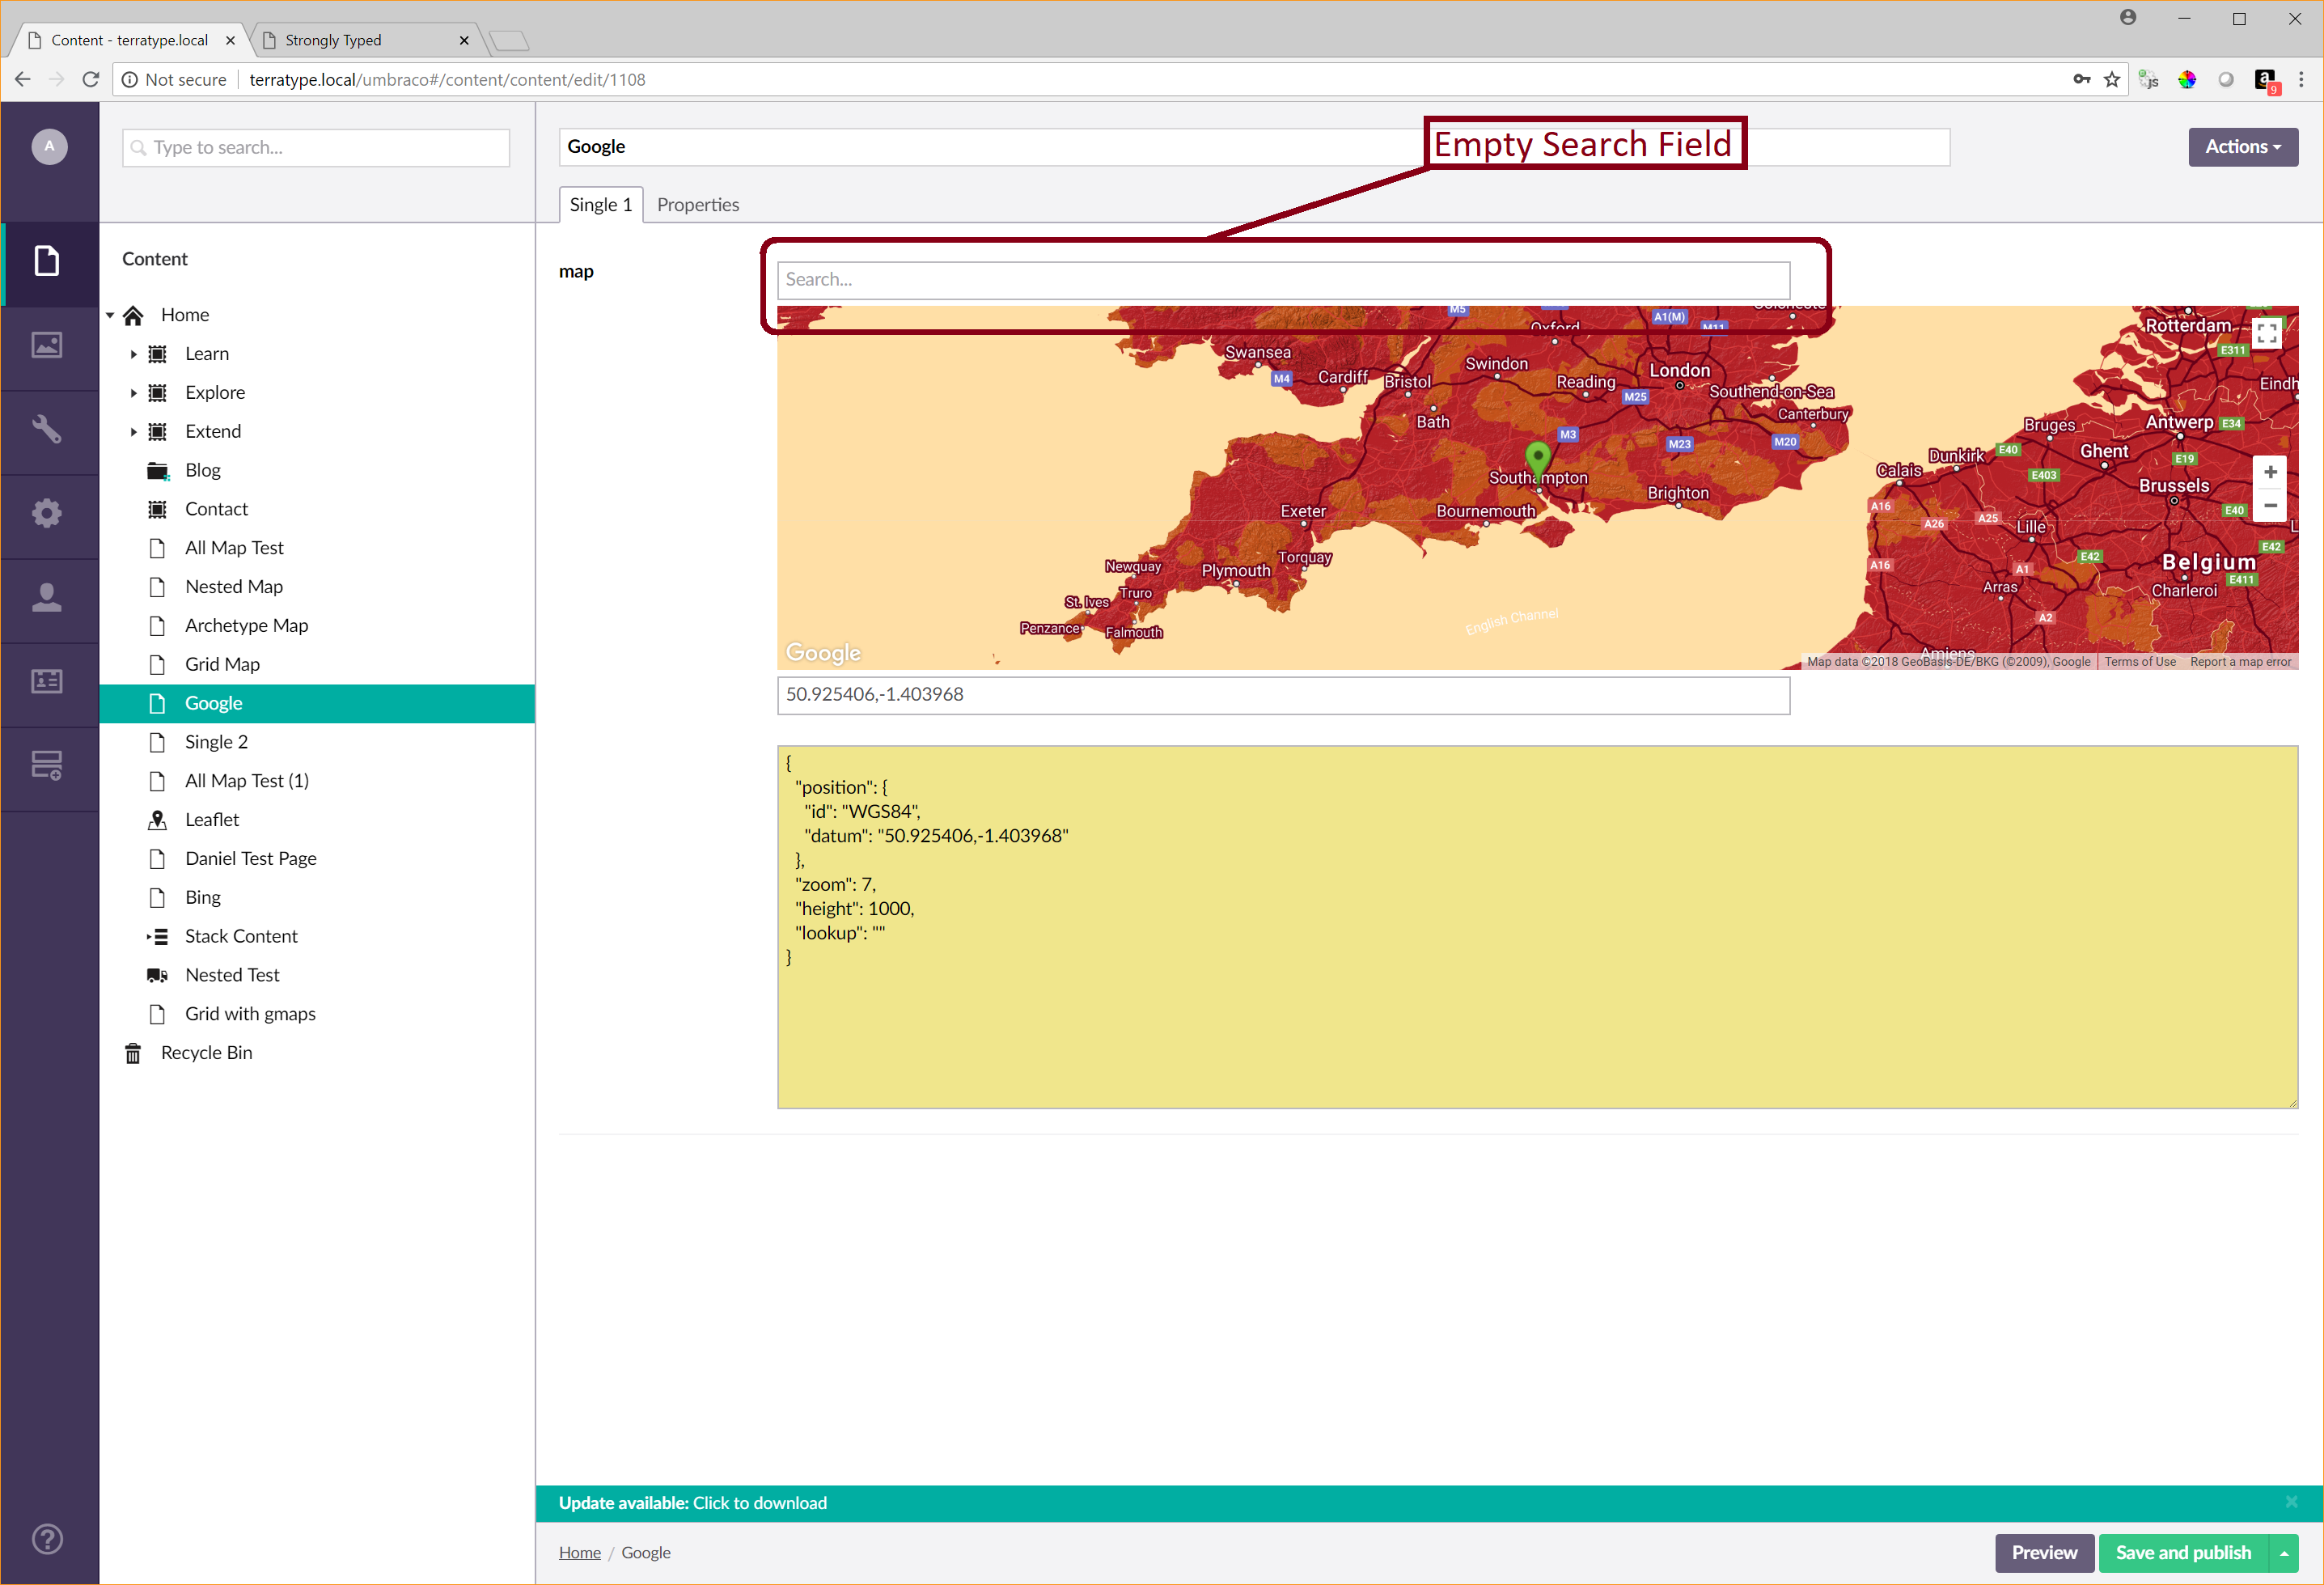The image size is (2324, 1585).
Task: Expand the Learn tree node
Action: click(133, 354)
